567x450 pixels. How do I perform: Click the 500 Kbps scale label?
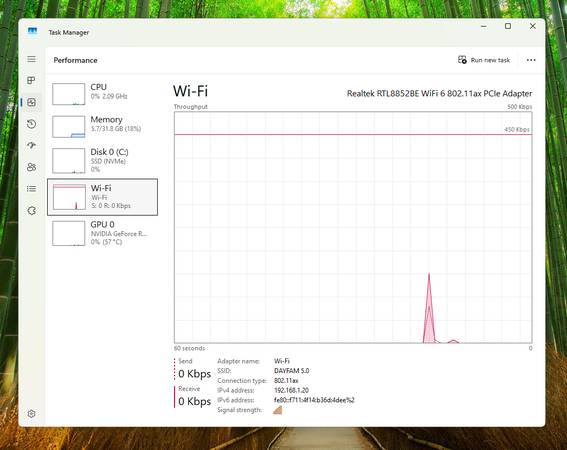[x=520, y=107]
